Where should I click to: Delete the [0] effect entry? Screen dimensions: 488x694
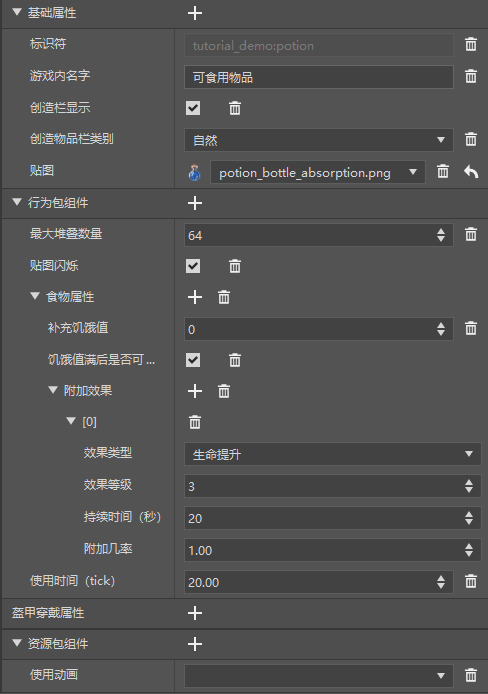coord(195,422)
